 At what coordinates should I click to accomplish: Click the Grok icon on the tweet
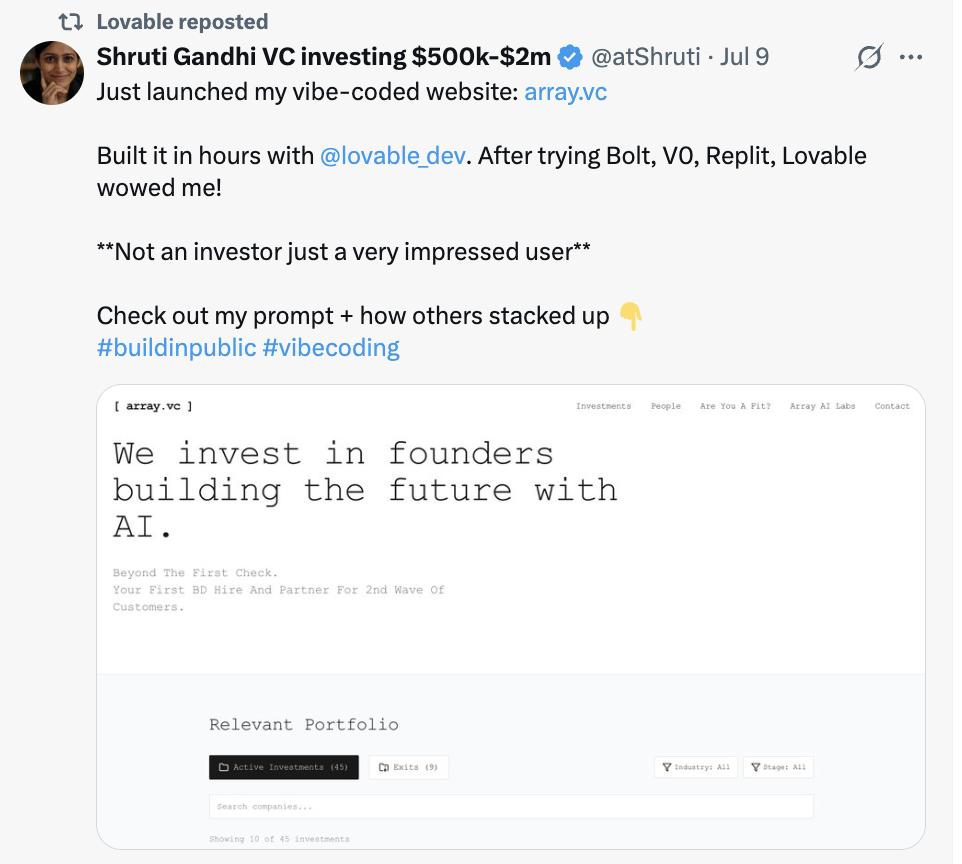869,58
